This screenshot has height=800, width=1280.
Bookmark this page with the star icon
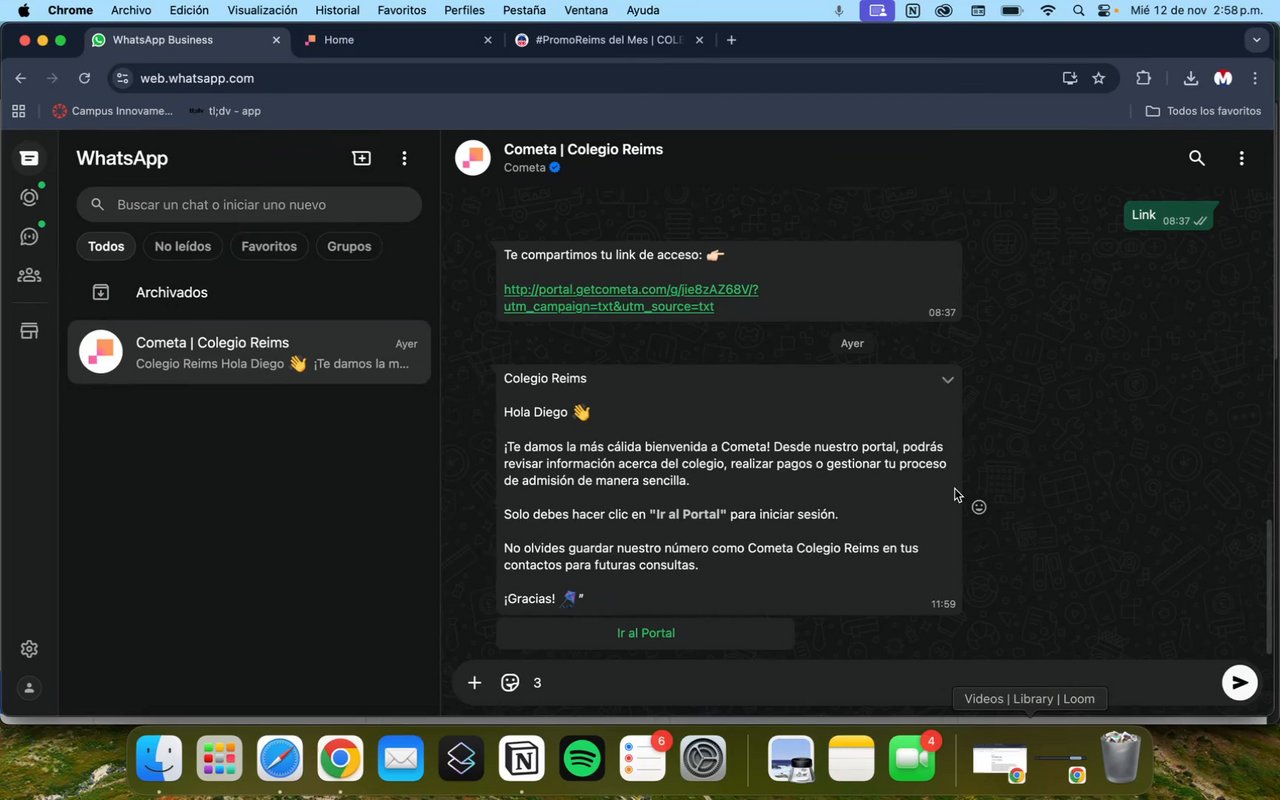click(x=1099, y=78)
